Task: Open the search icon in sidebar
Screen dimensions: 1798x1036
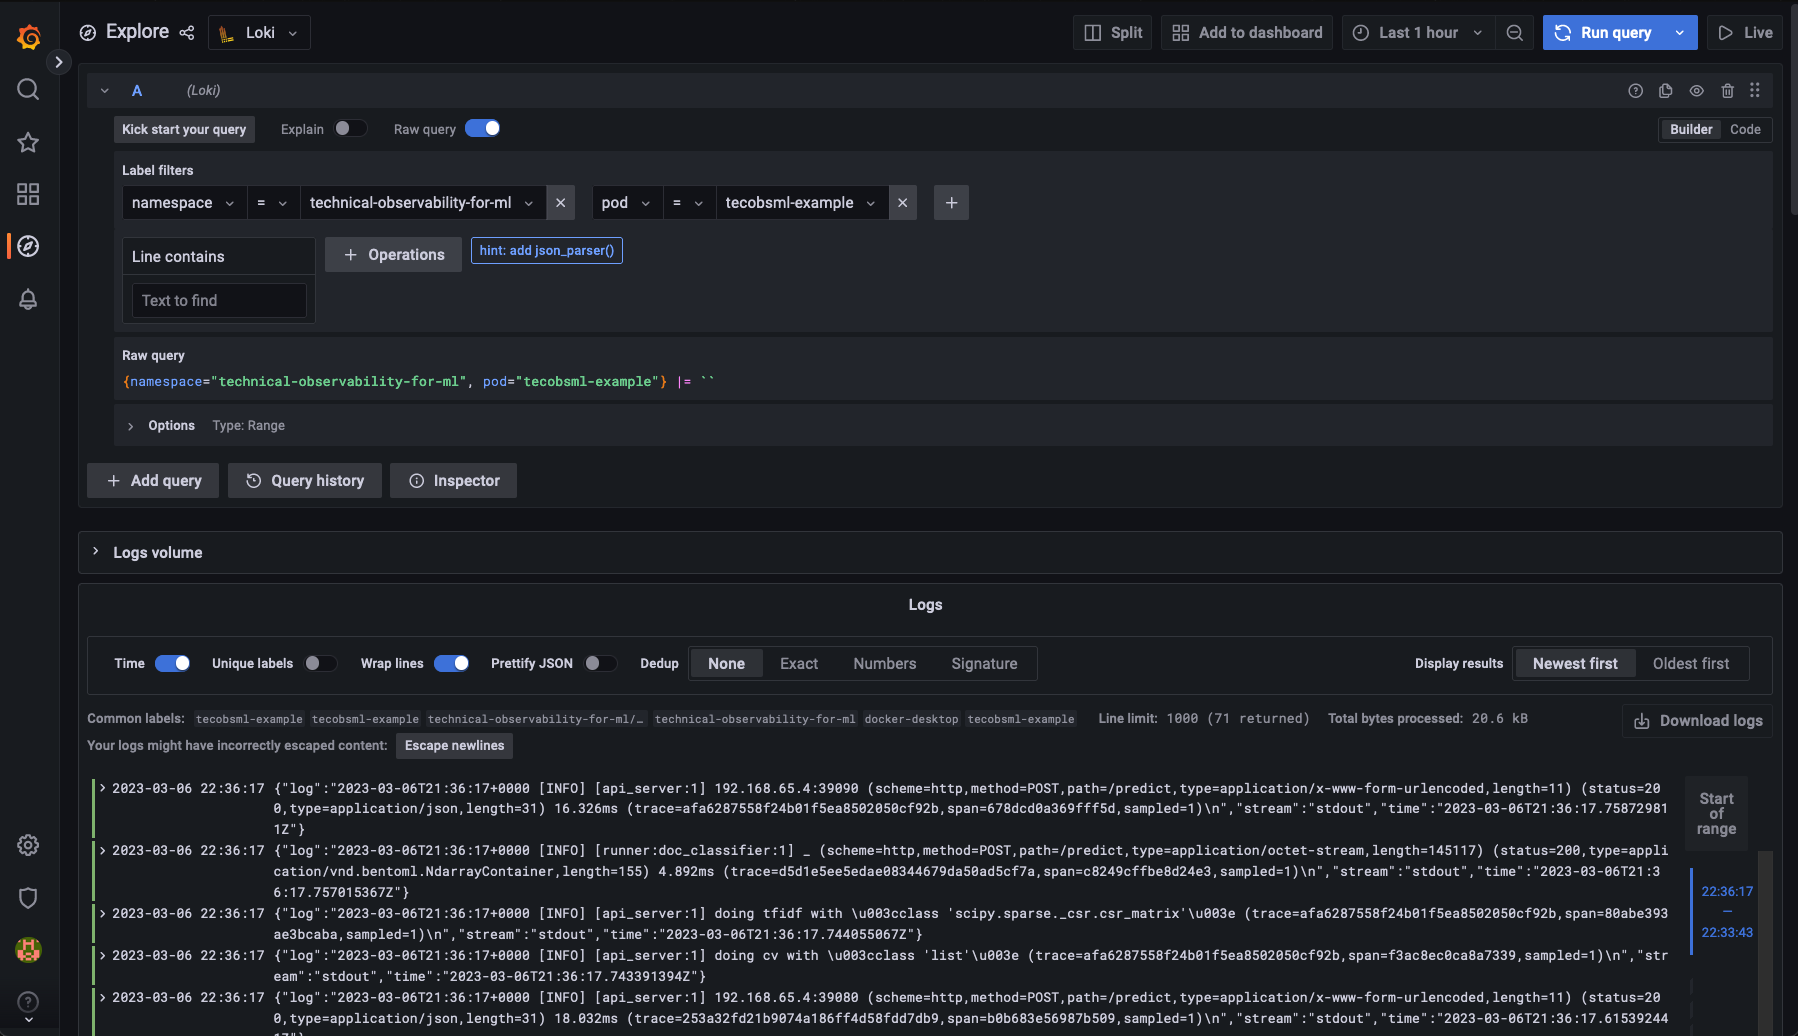Action: (x=28, y=90)
